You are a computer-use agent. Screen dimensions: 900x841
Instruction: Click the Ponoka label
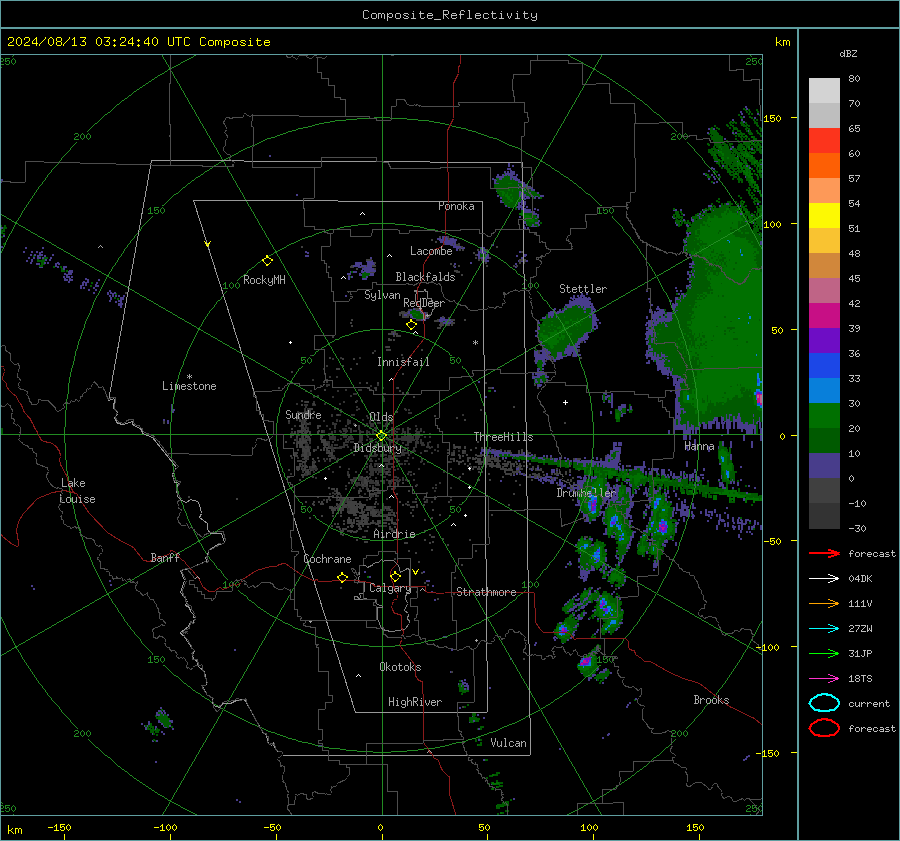point(456,206)
